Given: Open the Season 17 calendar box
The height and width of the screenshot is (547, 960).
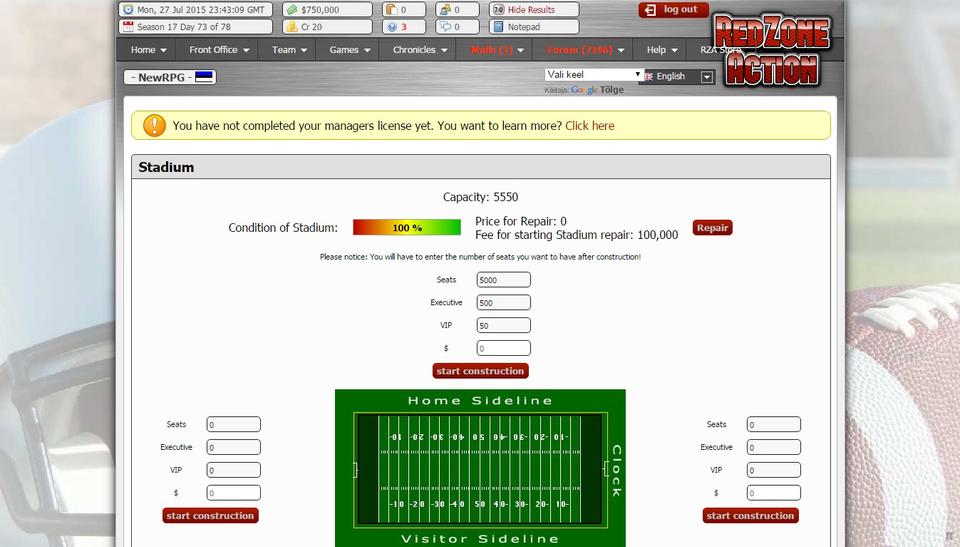Looking at the screenshot, I should (x=195, y=27).
